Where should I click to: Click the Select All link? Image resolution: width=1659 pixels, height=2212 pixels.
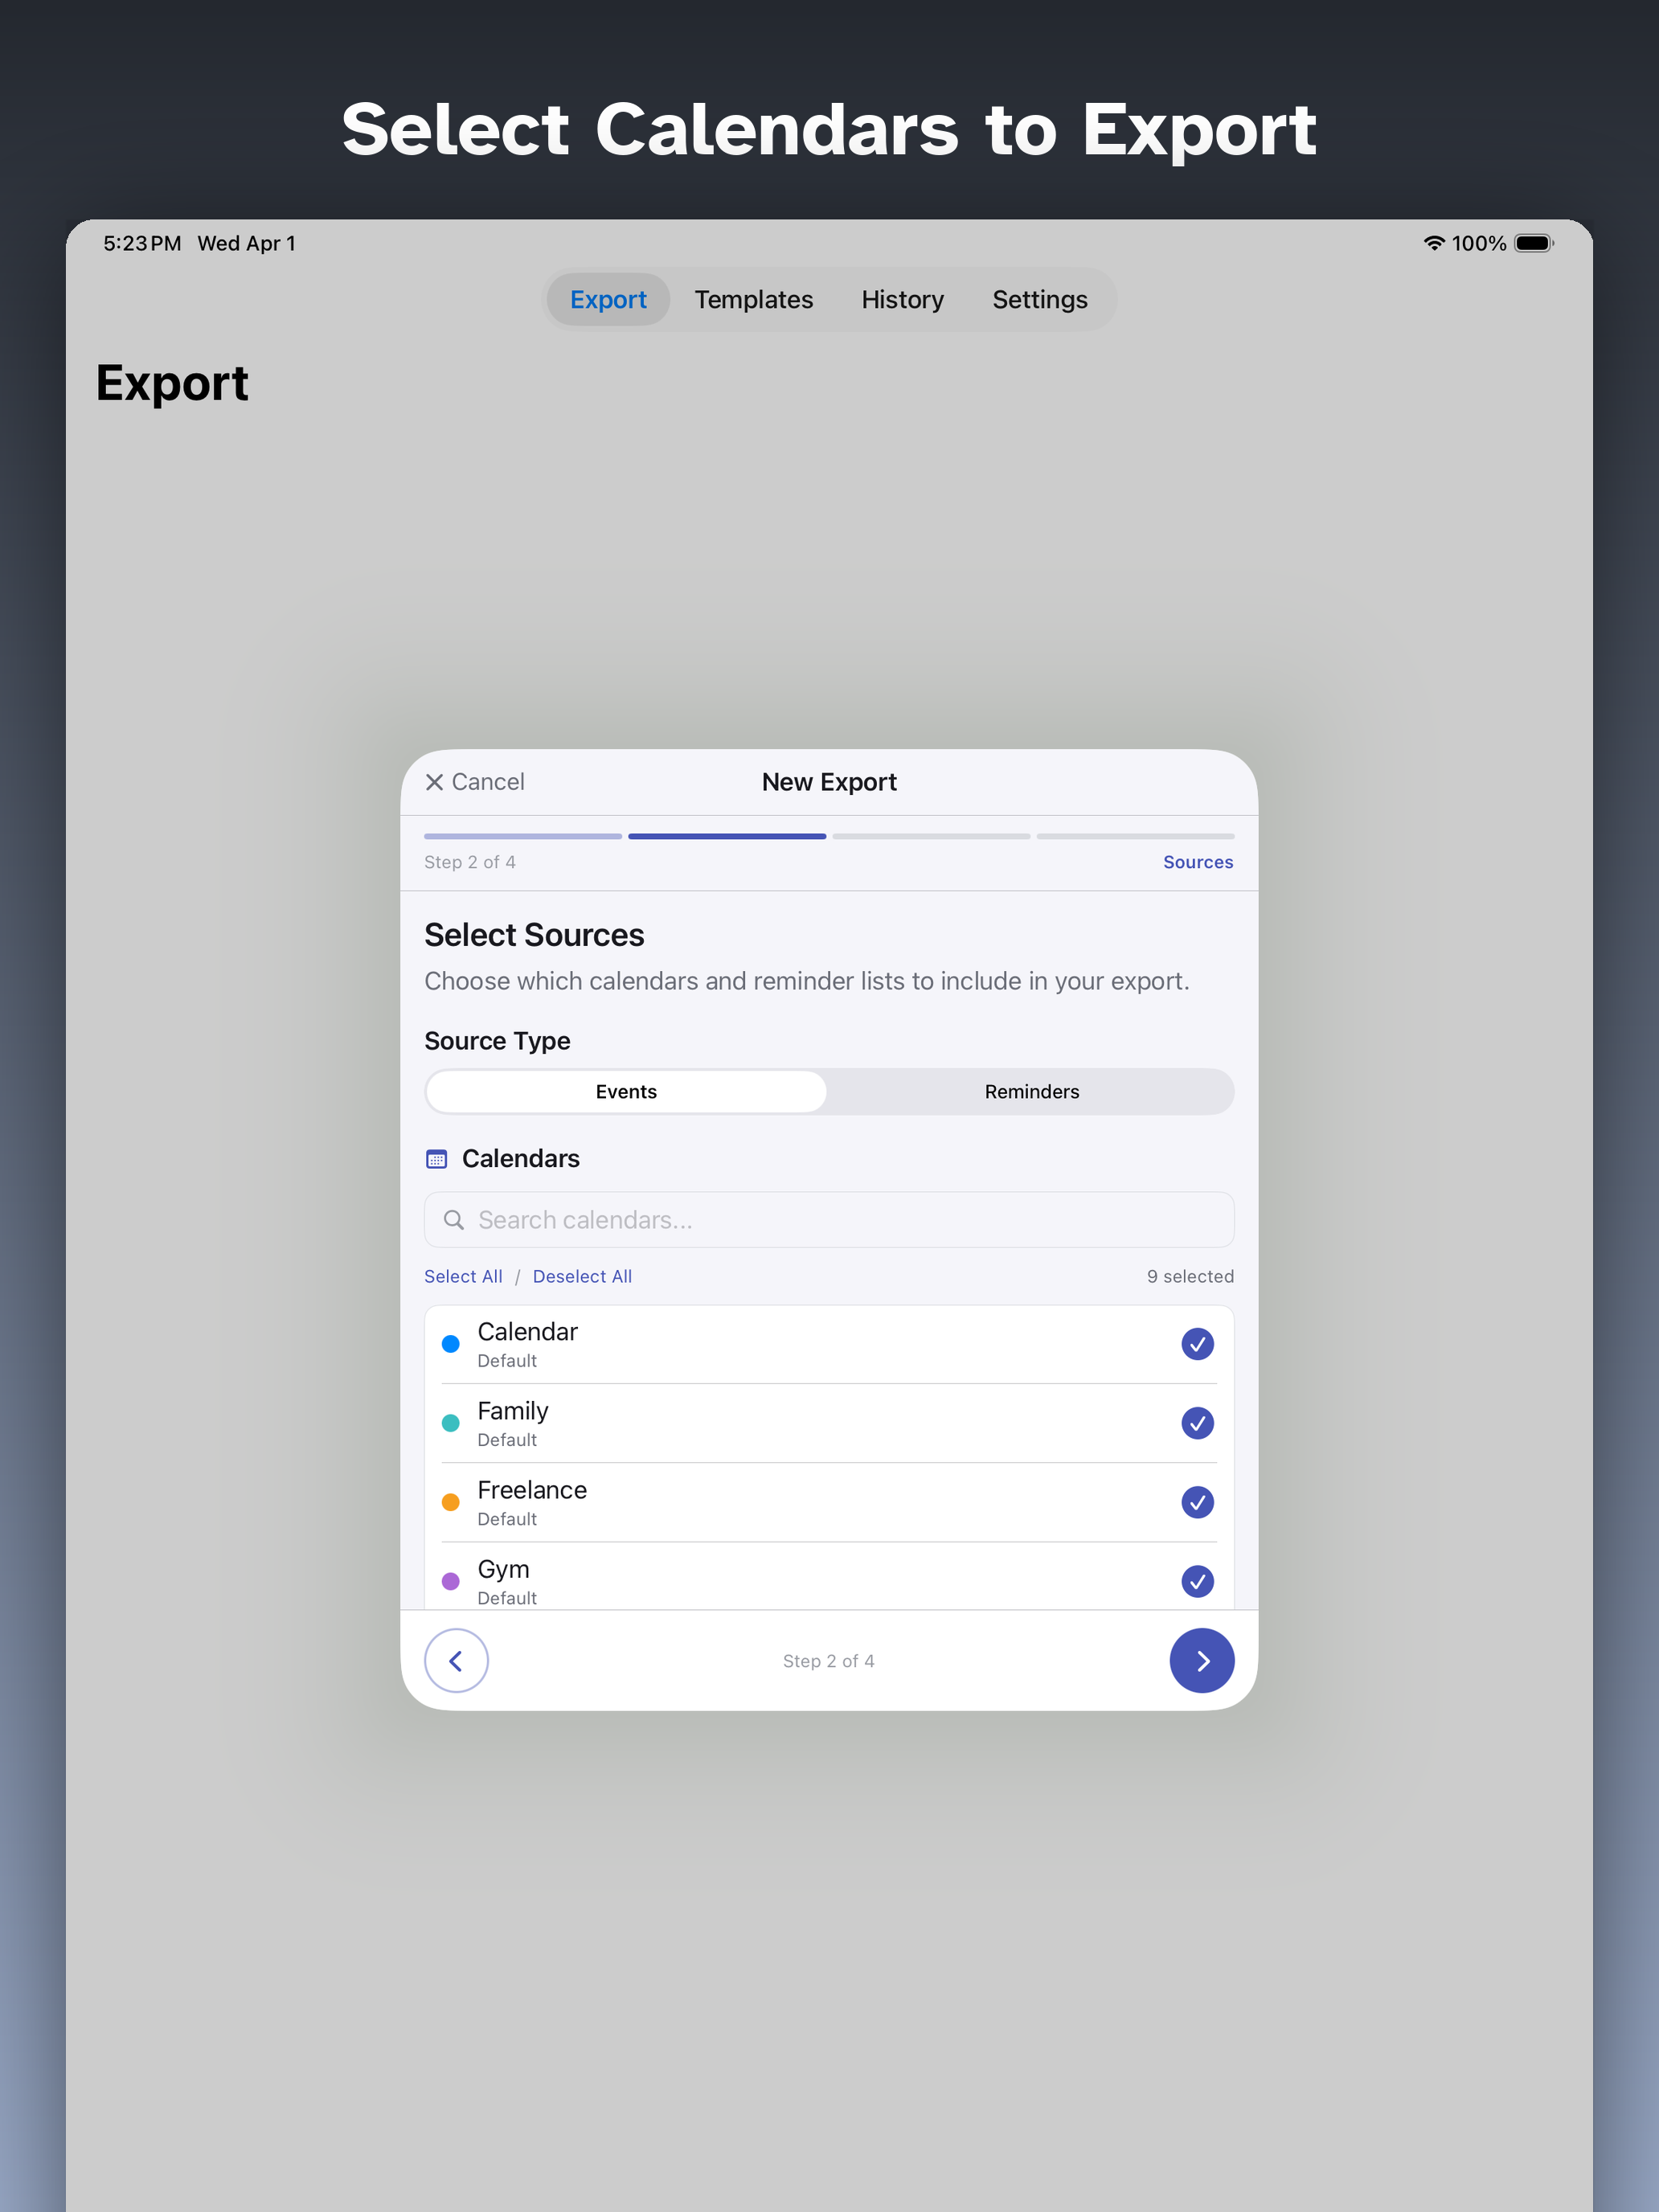click(x=463, y=1276)
